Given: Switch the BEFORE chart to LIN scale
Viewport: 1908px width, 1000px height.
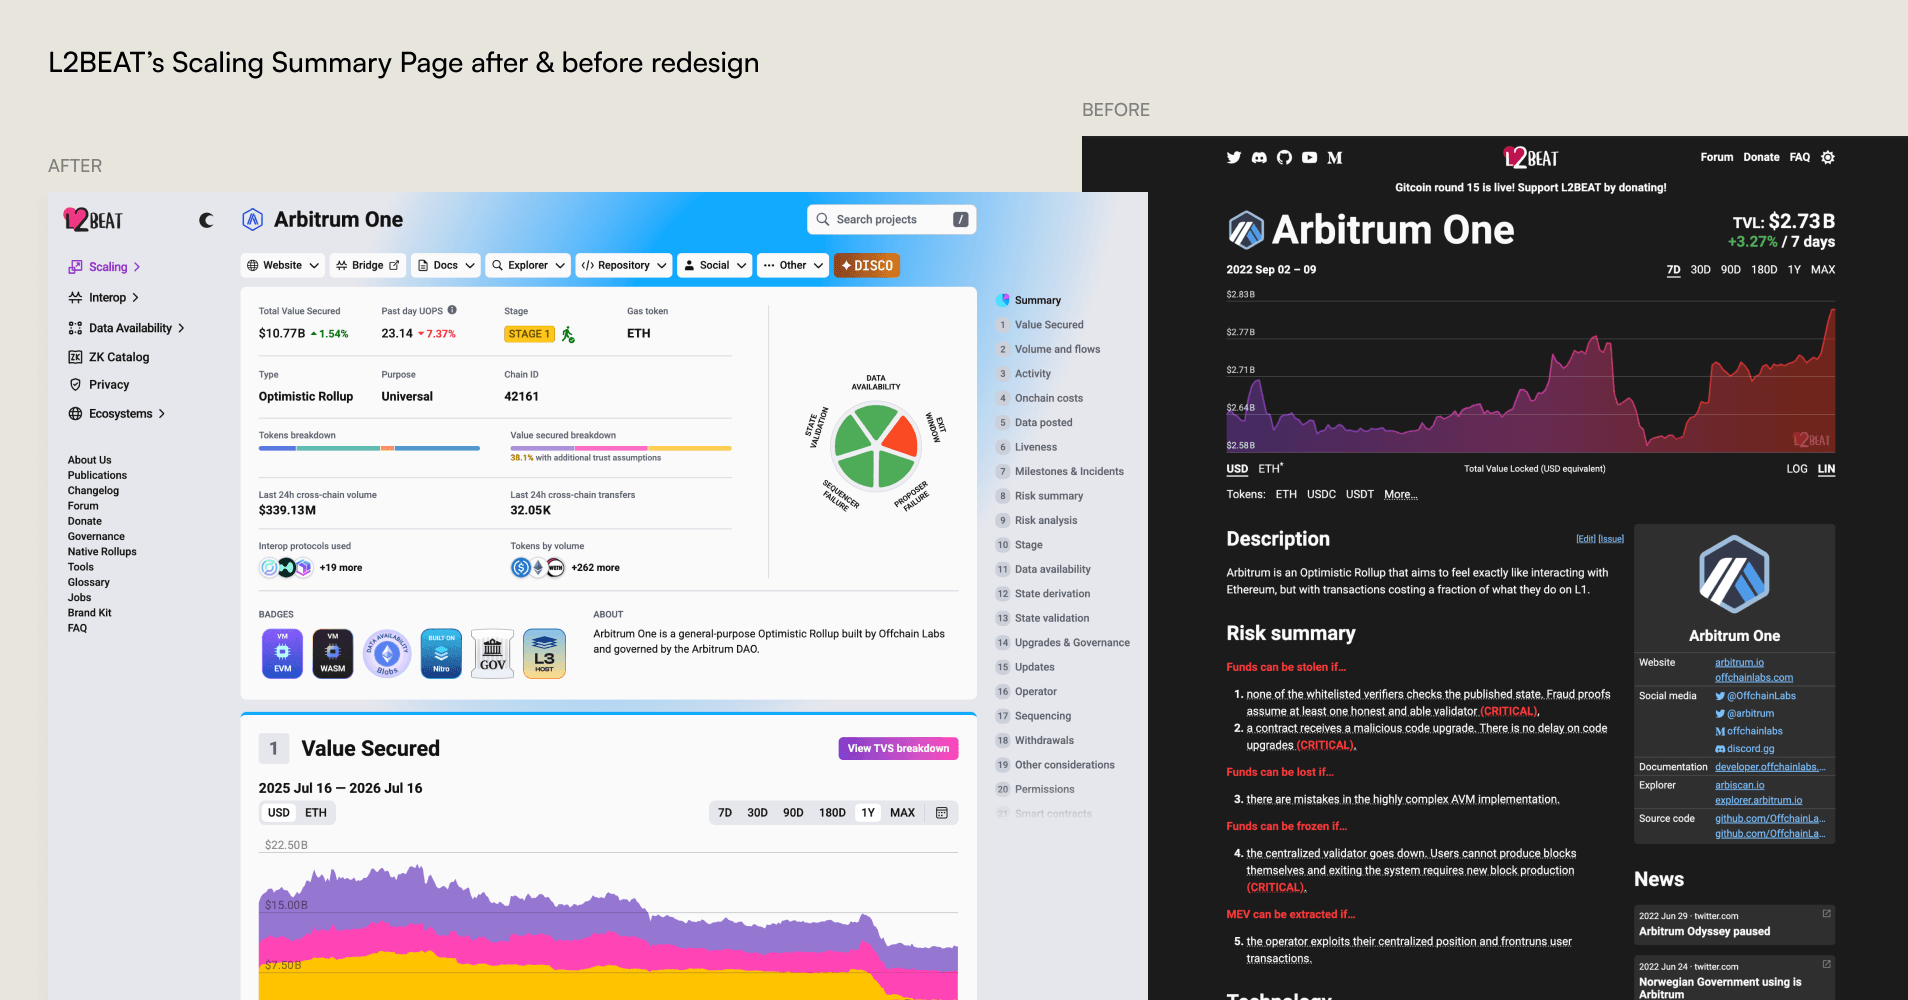Looking at the screenshot, I should click(x=1826, y=469).
